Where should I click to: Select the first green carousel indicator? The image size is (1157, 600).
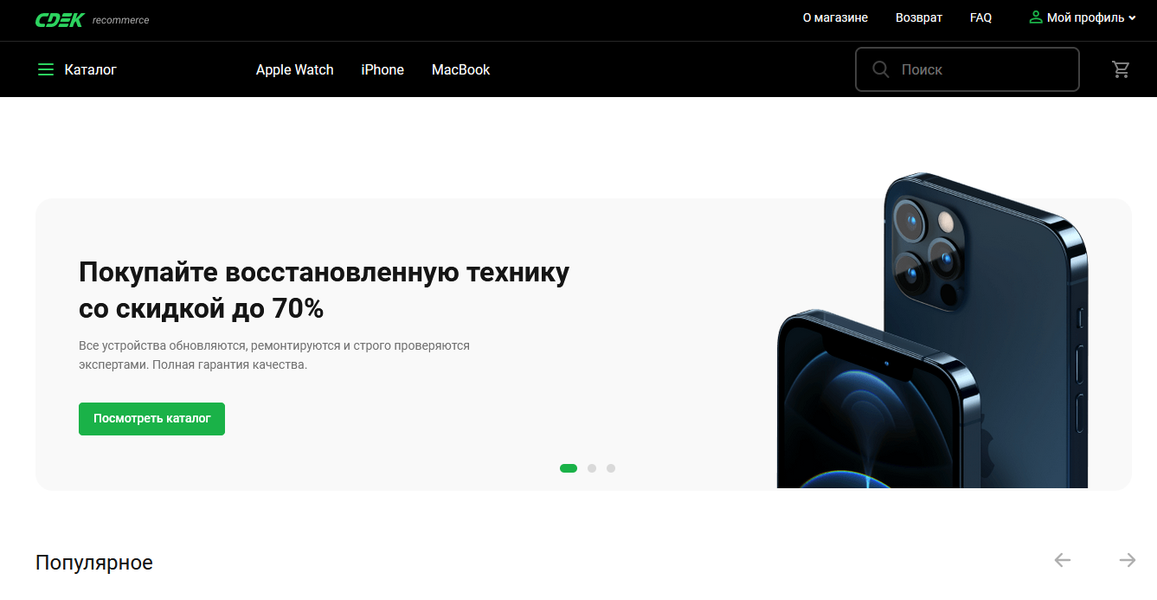[568, 468]
